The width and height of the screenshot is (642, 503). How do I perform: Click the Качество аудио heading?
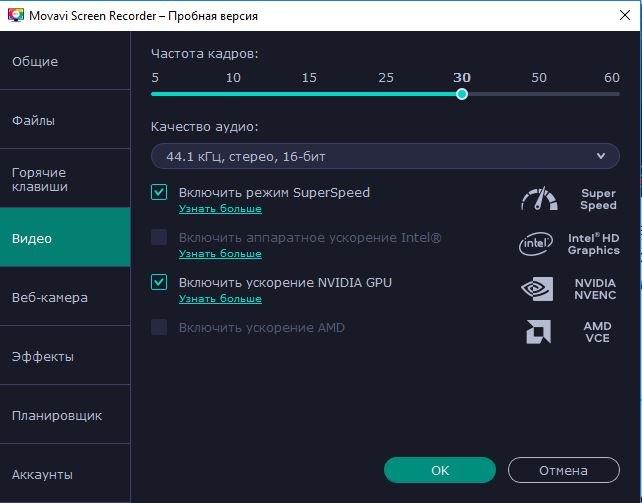205,126
